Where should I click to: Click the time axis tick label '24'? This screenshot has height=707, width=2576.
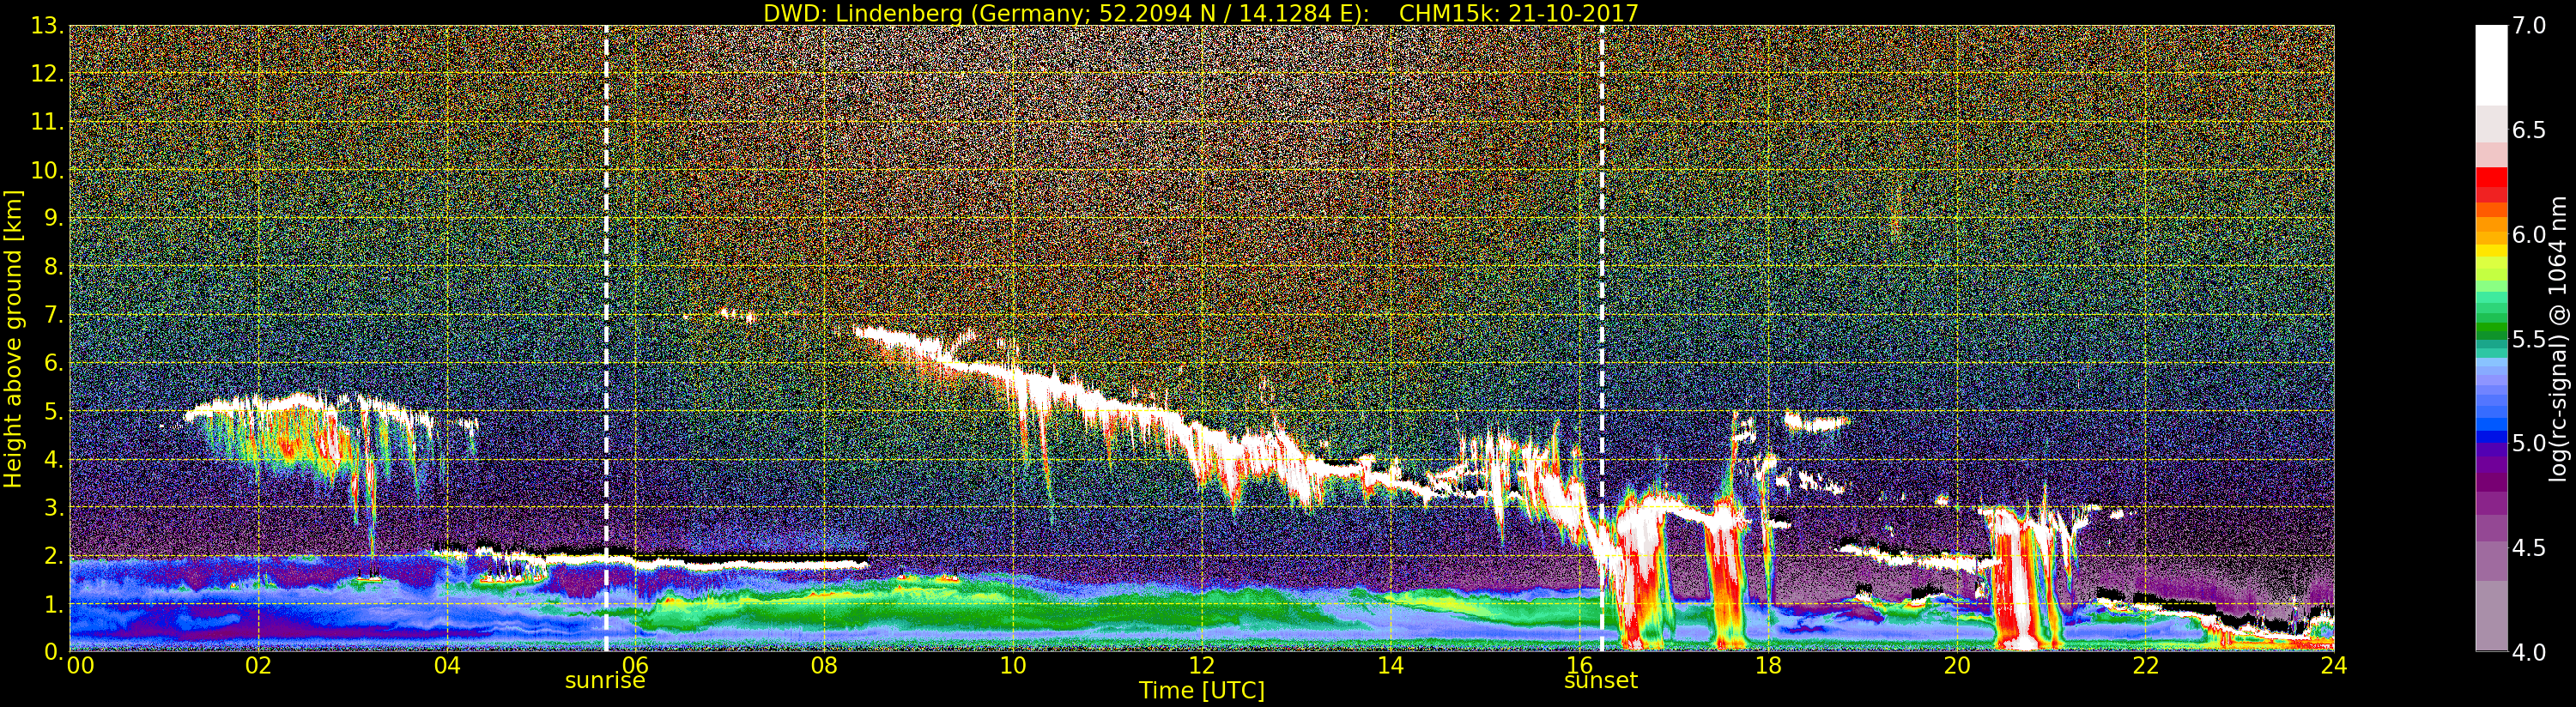2334,666
